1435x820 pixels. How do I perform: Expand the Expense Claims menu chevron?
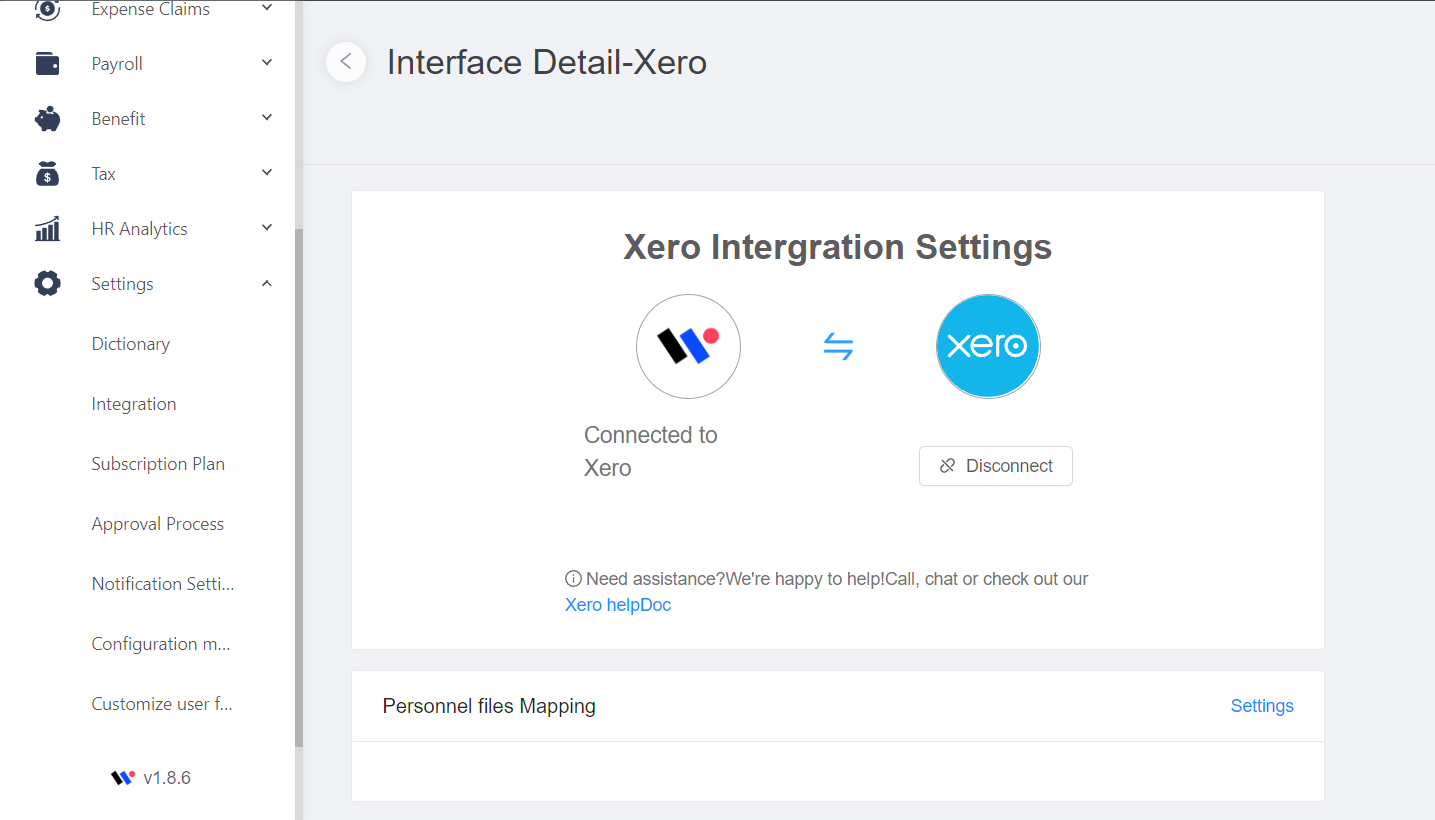[x=267, y=8]
